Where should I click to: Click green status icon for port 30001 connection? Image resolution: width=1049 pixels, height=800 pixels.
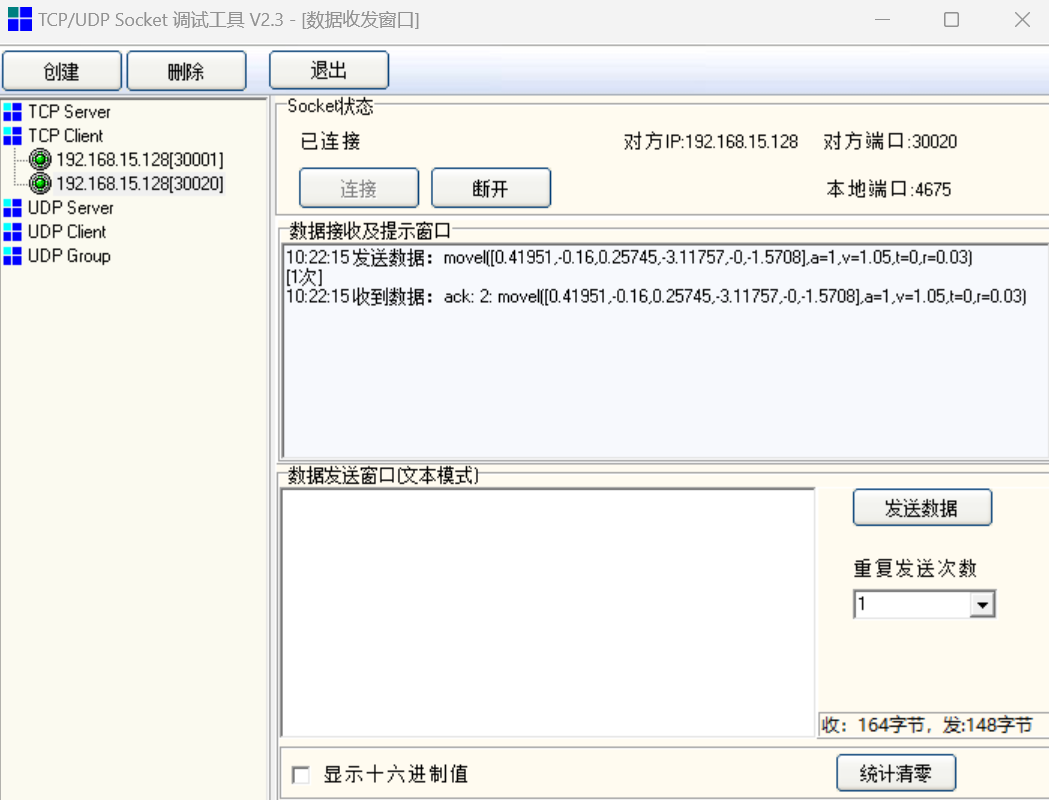coord(40,160)
